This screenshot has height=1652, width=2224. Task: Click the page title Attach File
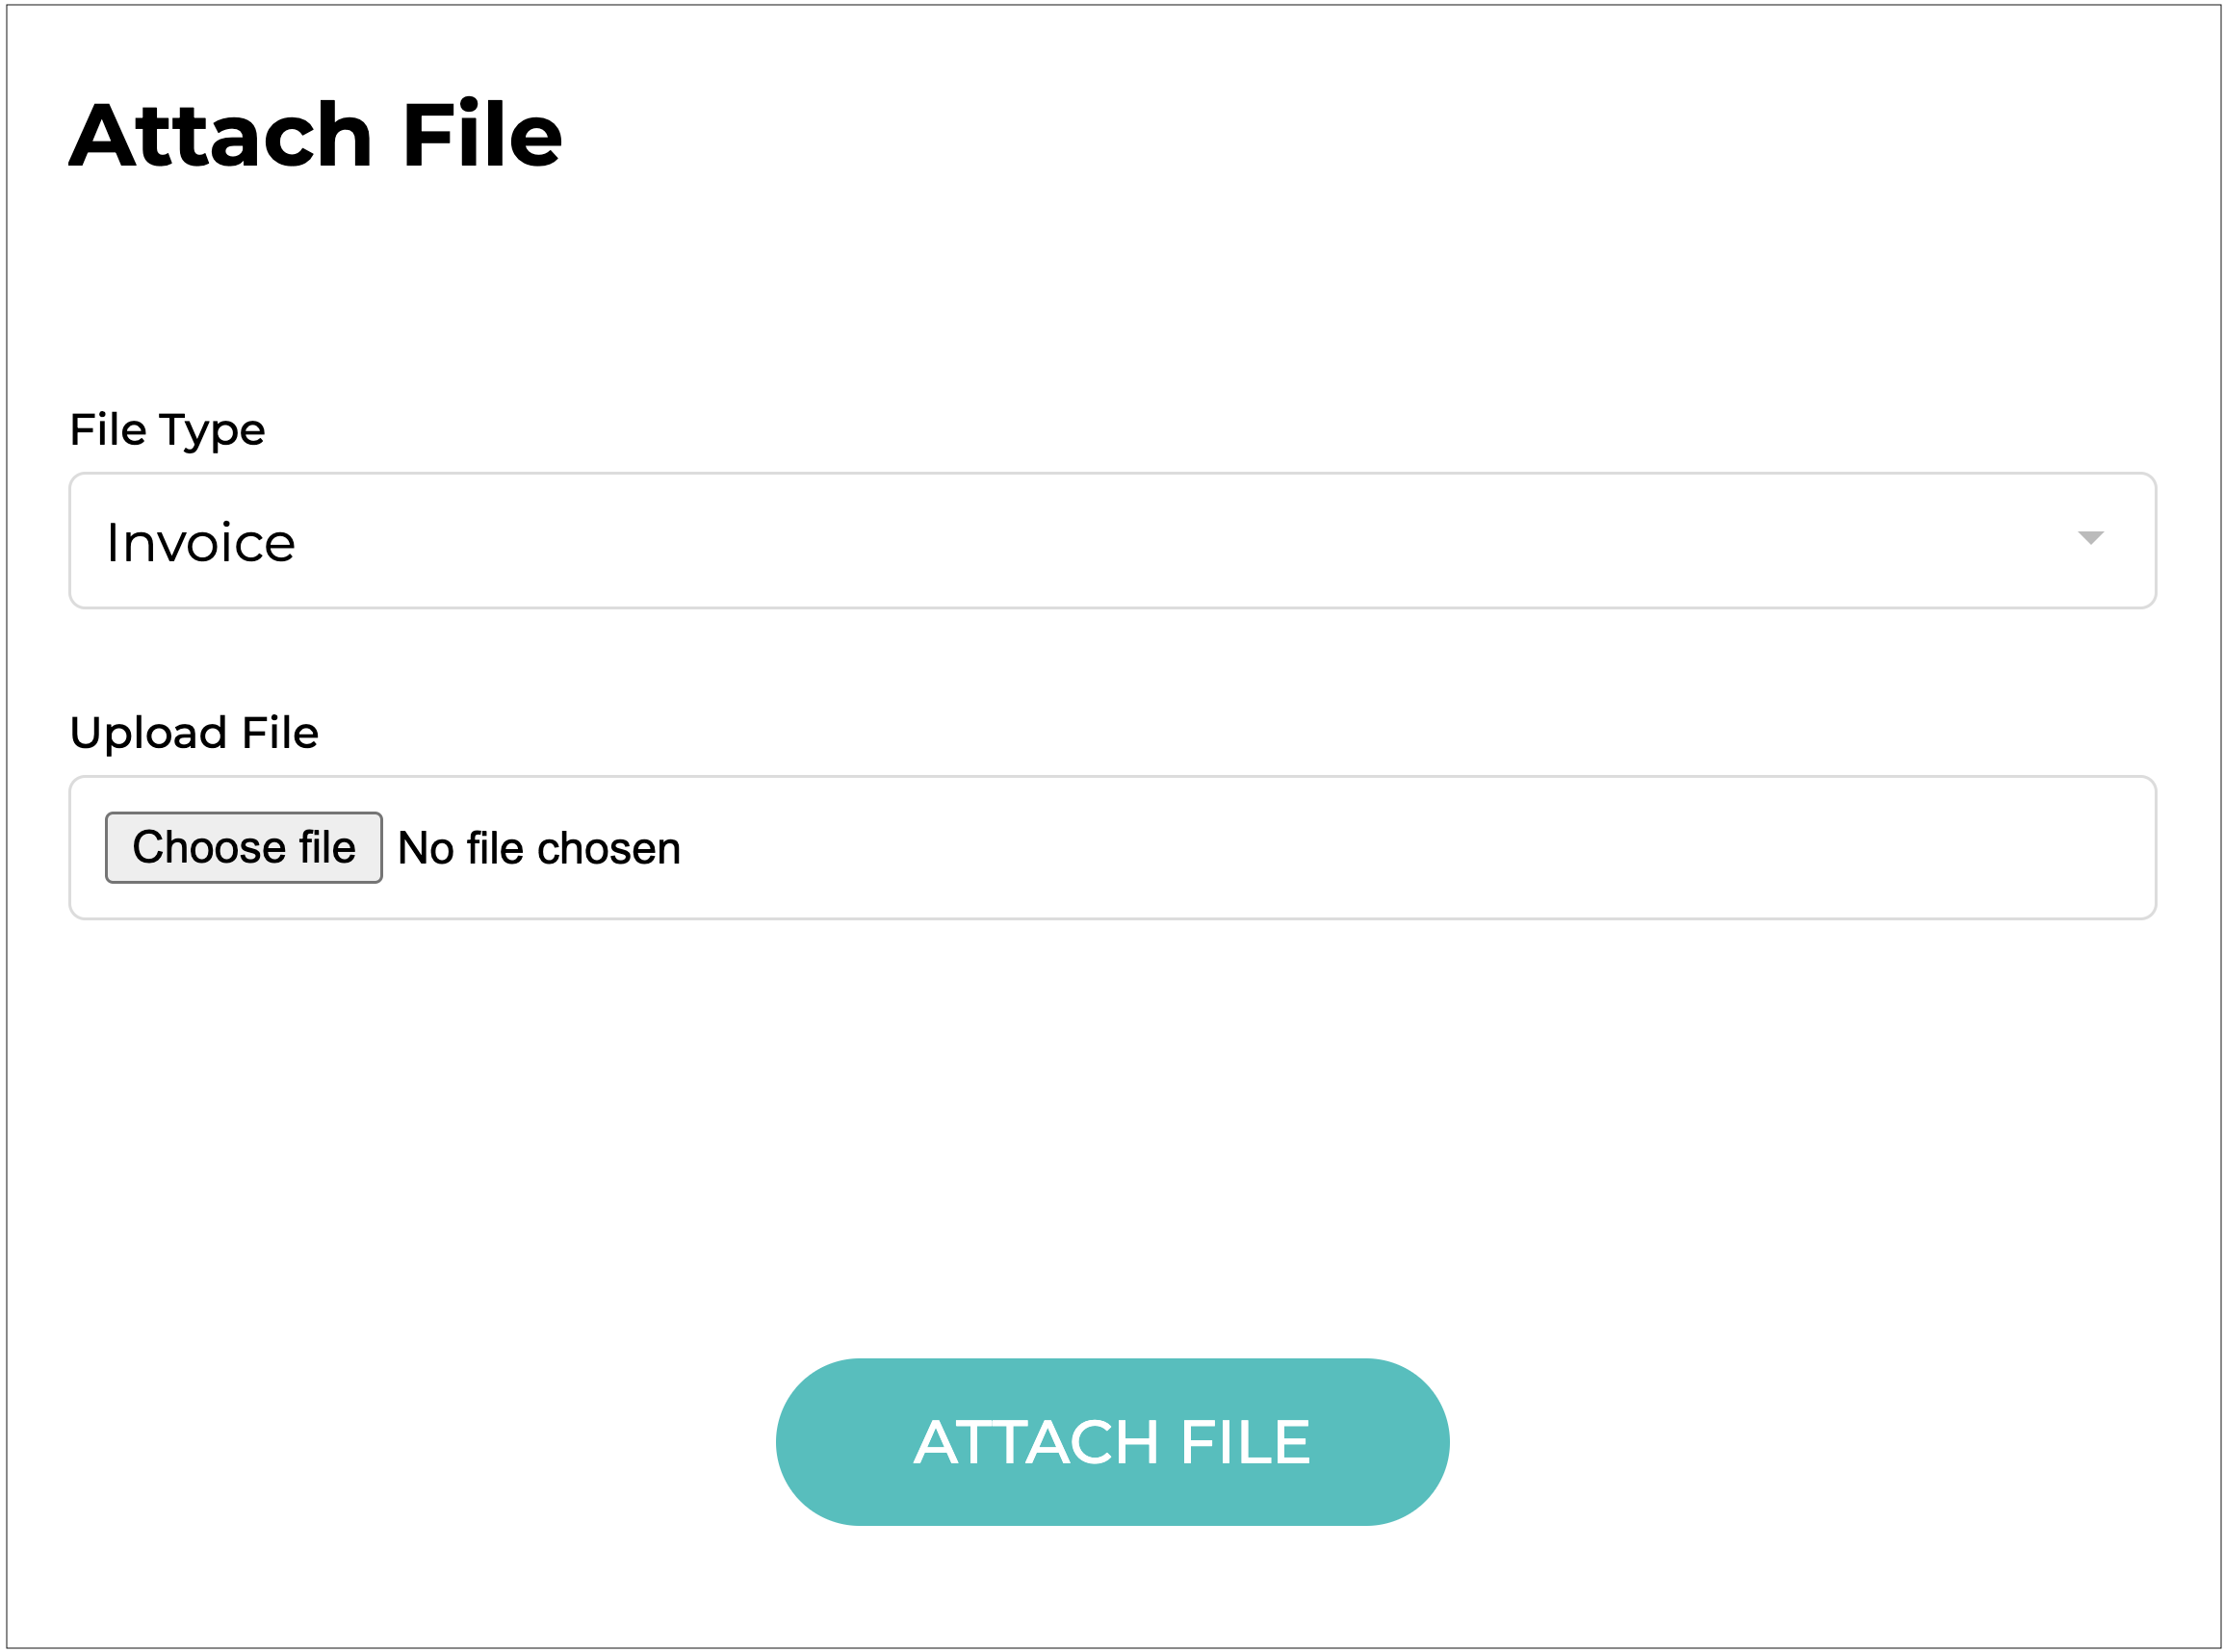point(316,135)
